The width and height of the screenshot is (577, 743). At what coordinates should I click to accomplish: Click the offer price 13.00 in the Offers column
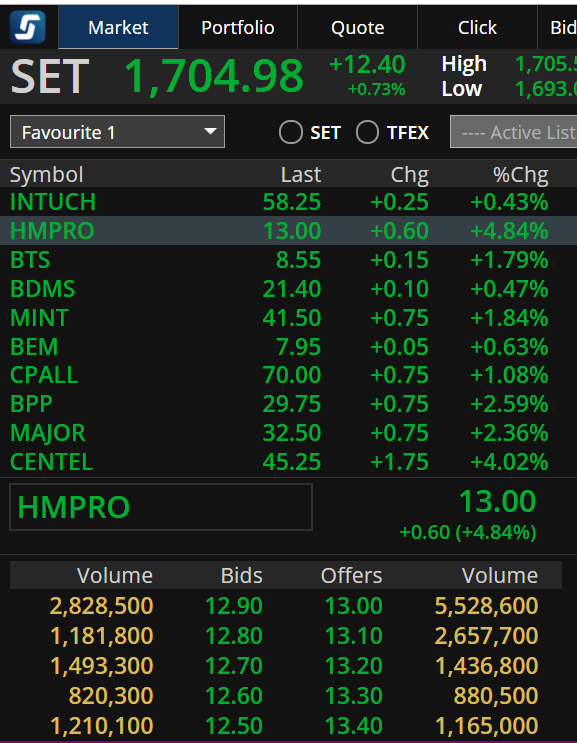[x=353, y=606]
